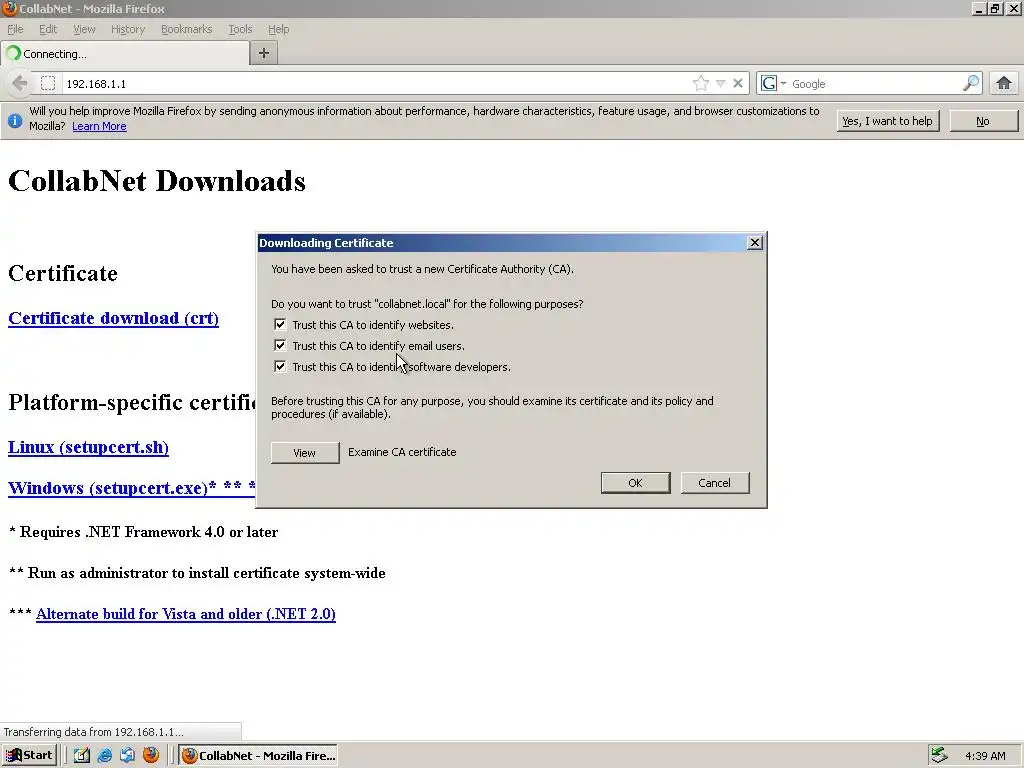Click the back arrow navigation button
This screenshot has height=768, width=1024.
click(x=20, y=84)
